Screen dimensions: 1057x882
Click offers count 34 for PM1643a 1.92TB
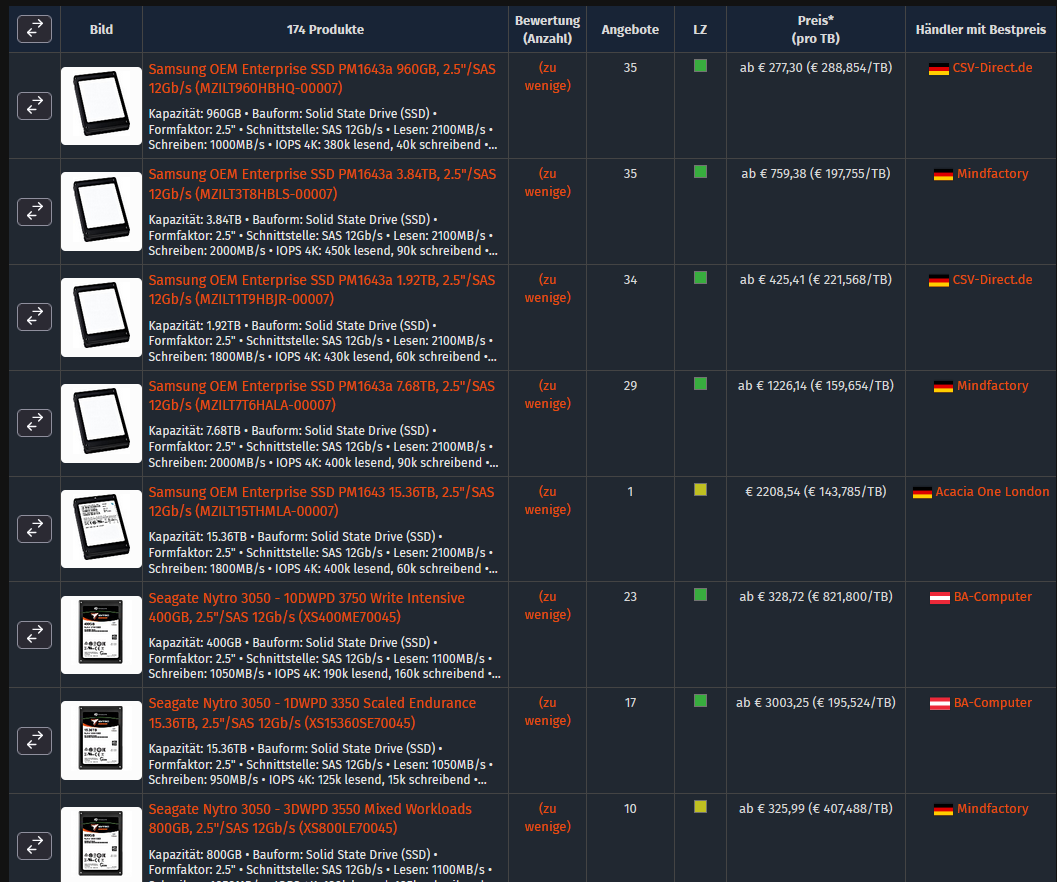(x=630, y=279)
